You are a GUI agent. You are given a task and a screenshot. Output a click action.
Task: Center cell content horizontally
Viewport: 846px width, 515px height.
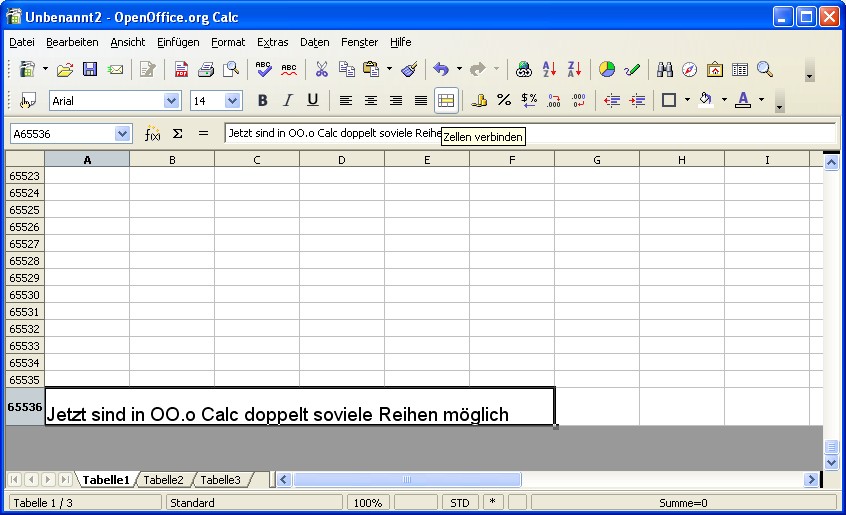[x=371, y=101]
